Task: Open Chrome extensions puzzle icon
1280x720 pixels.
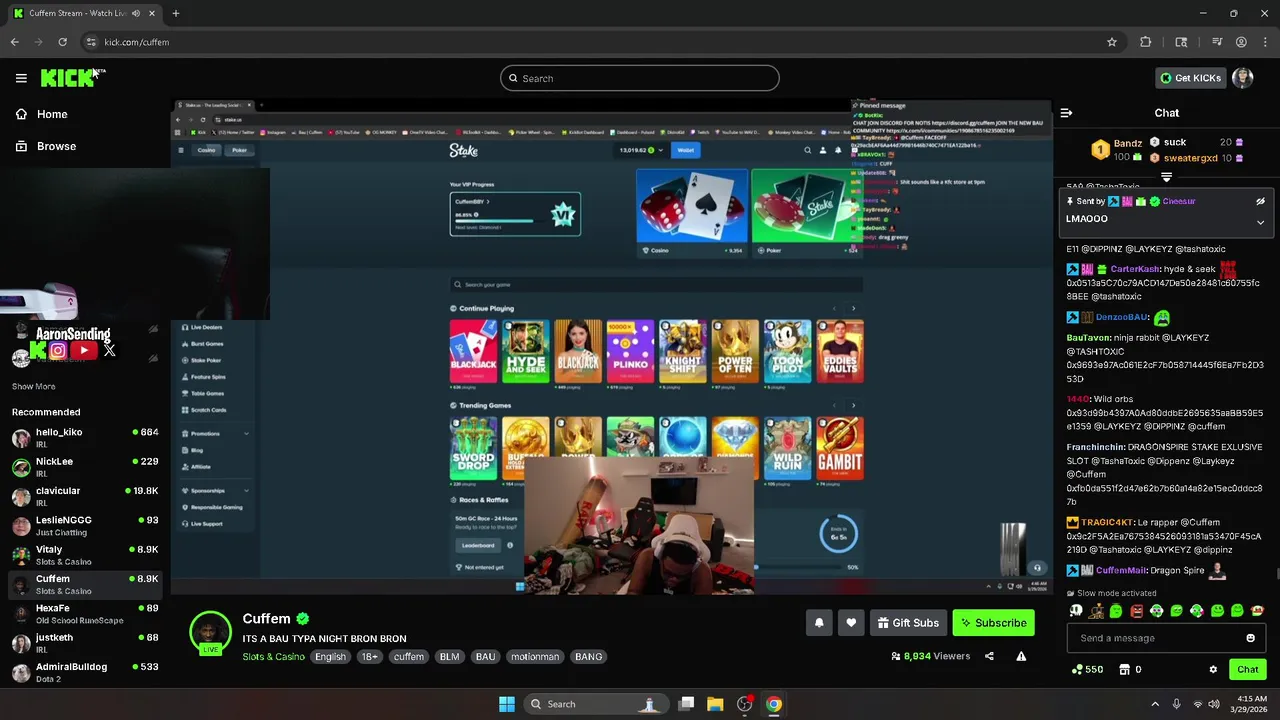Action: point(1145,42)
